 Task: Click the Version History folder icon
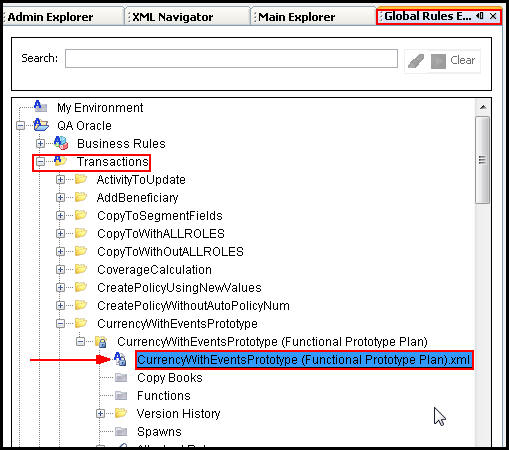(121, 413)
